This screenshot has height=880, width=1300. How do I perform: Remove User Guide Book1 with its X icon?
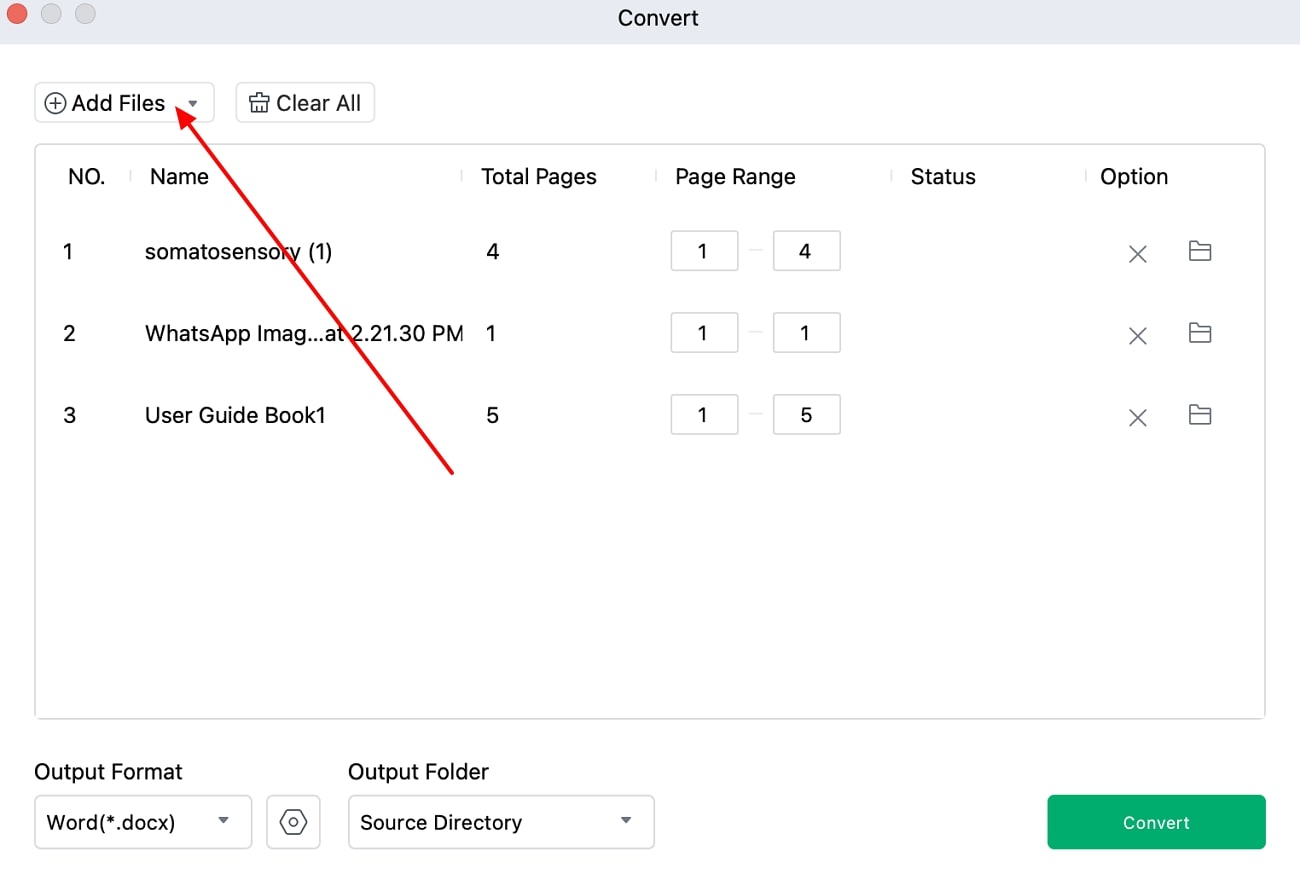pos(1137,418)
